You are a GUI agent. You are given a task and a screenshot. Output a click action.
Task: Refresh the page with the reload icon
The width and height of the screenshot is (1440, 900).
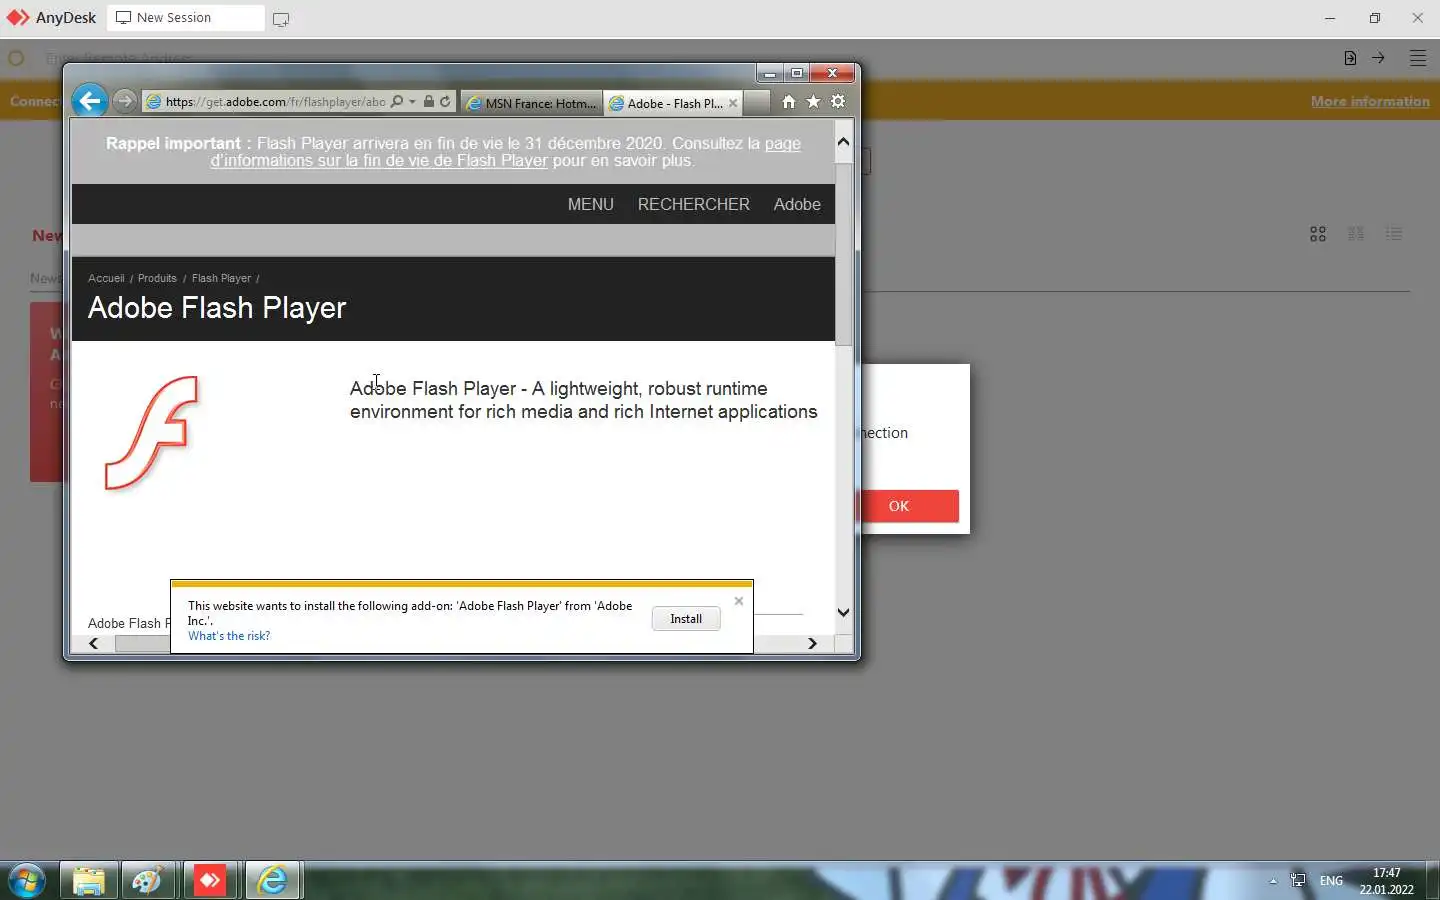click(445, 102)
